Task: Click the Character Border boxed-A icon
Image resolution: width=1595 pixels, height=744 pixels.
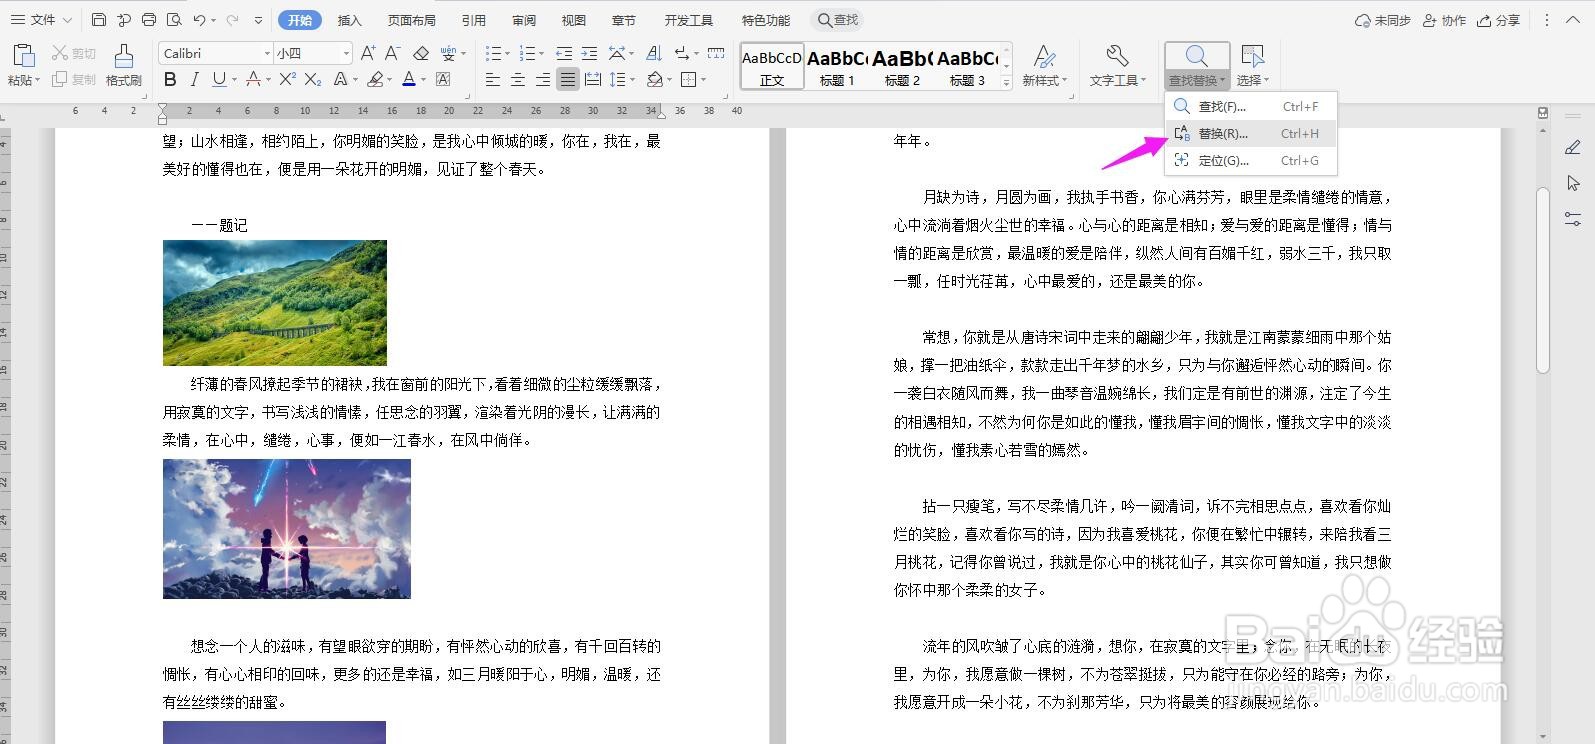Action: pos(443,79)
